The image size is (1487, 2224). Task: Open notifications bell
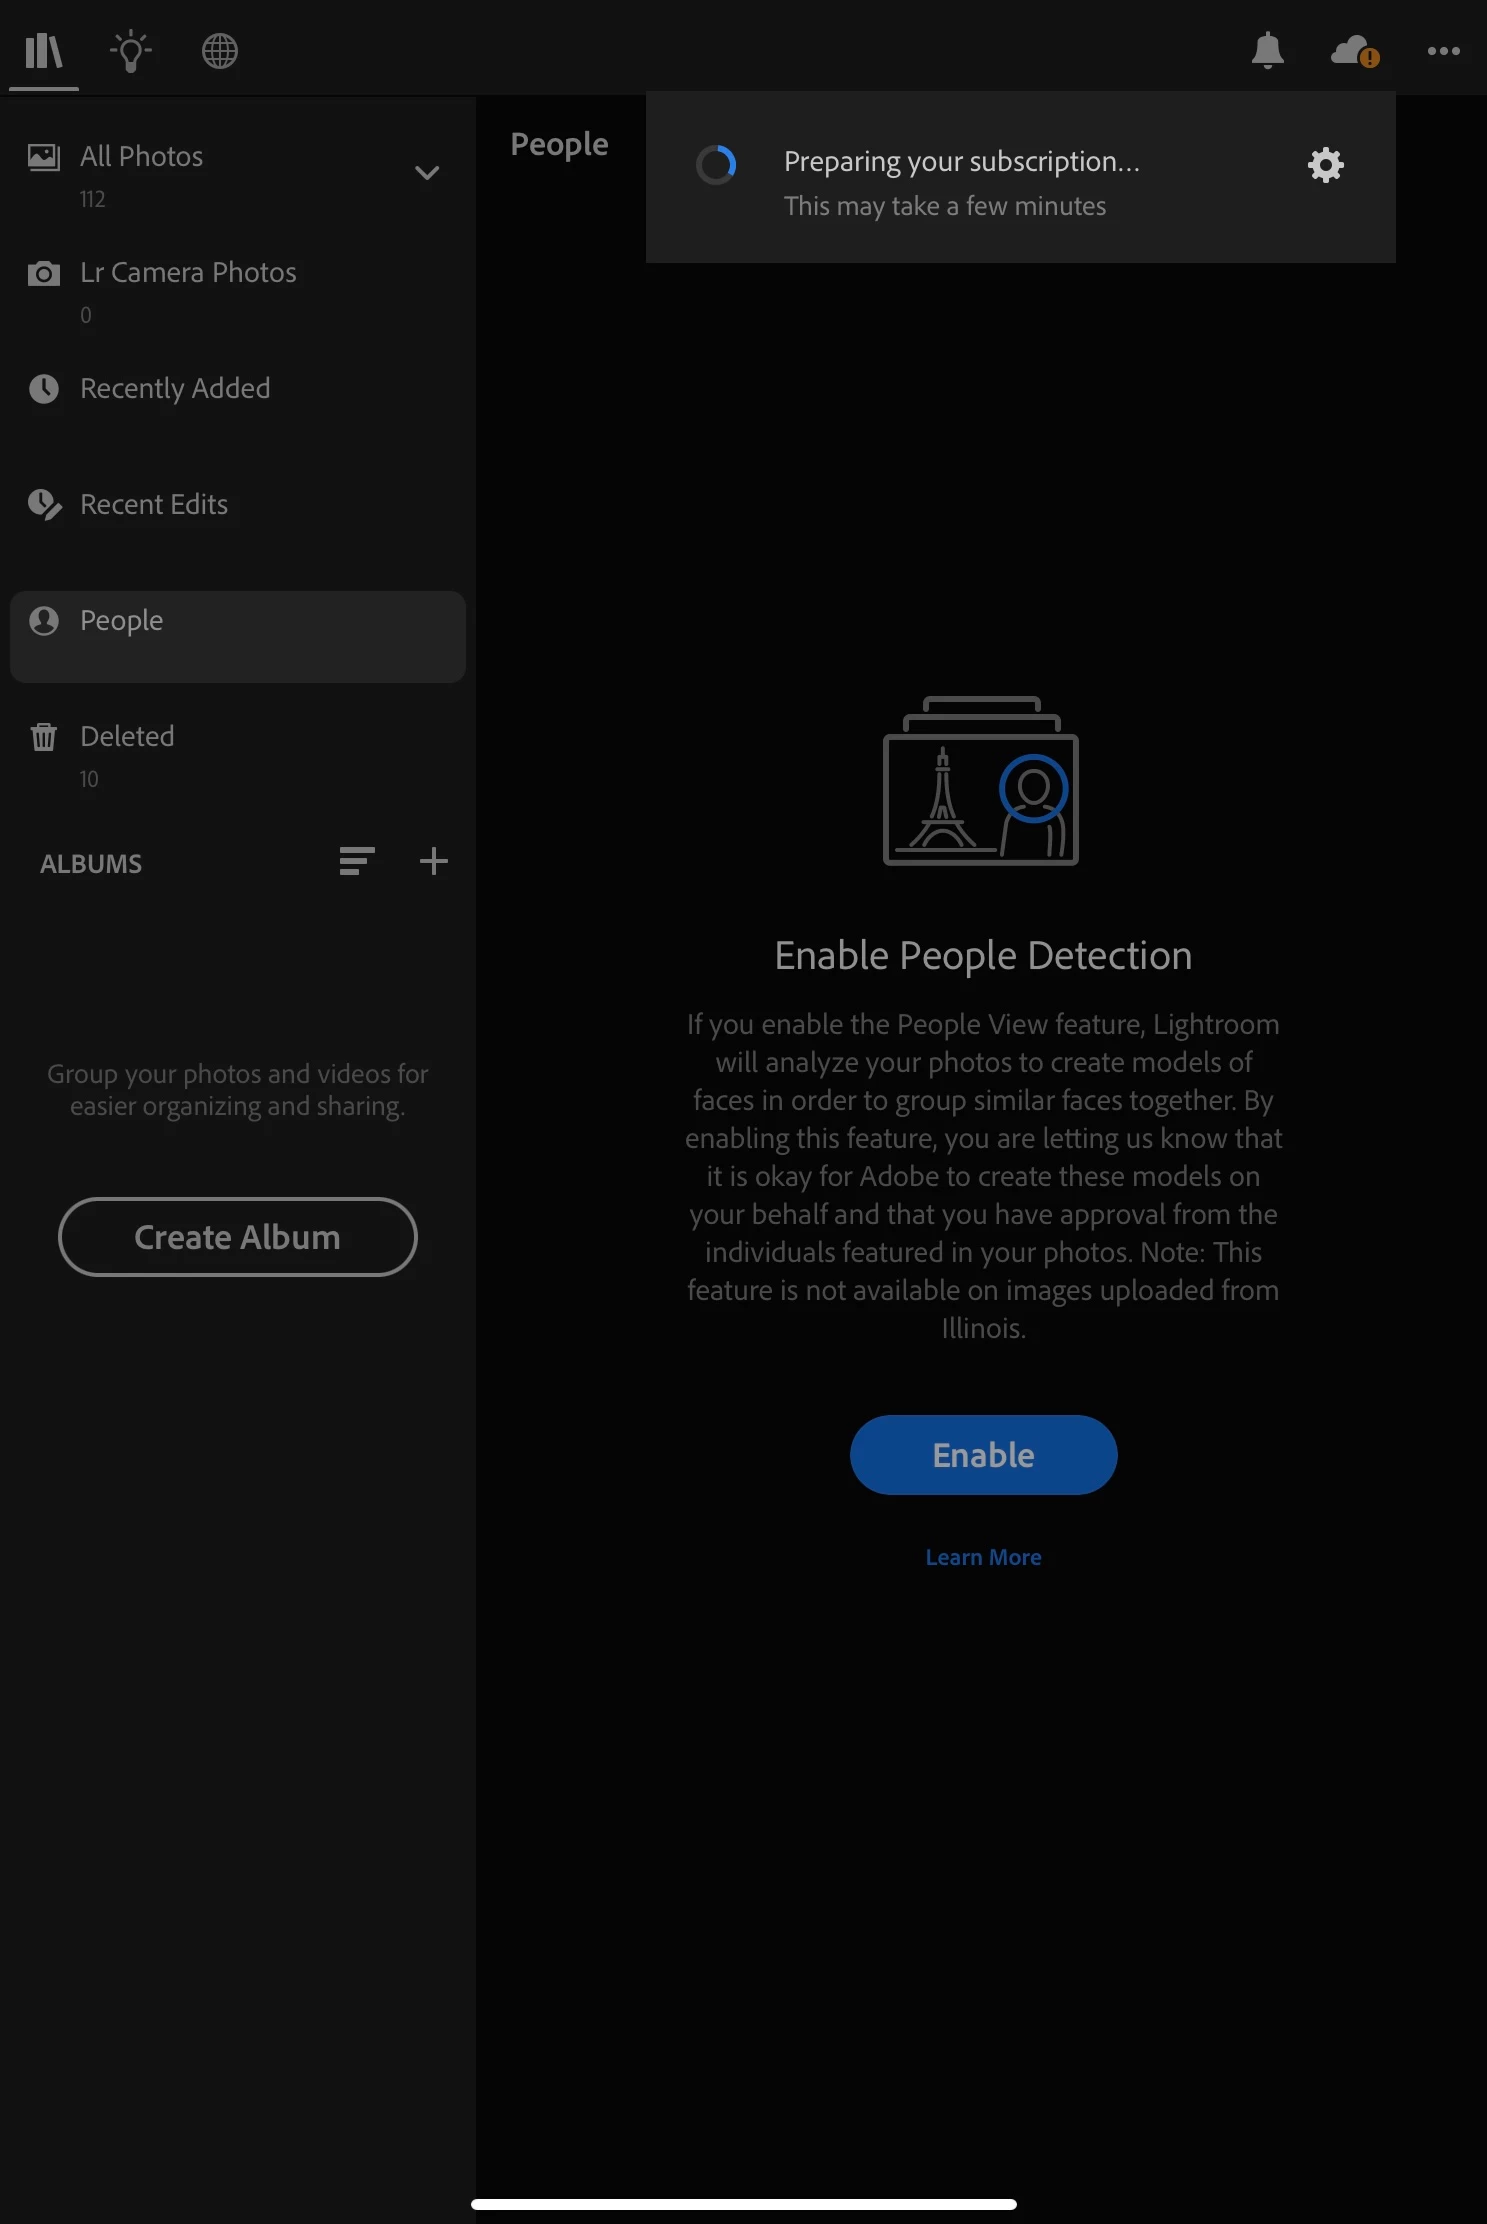1268,50
